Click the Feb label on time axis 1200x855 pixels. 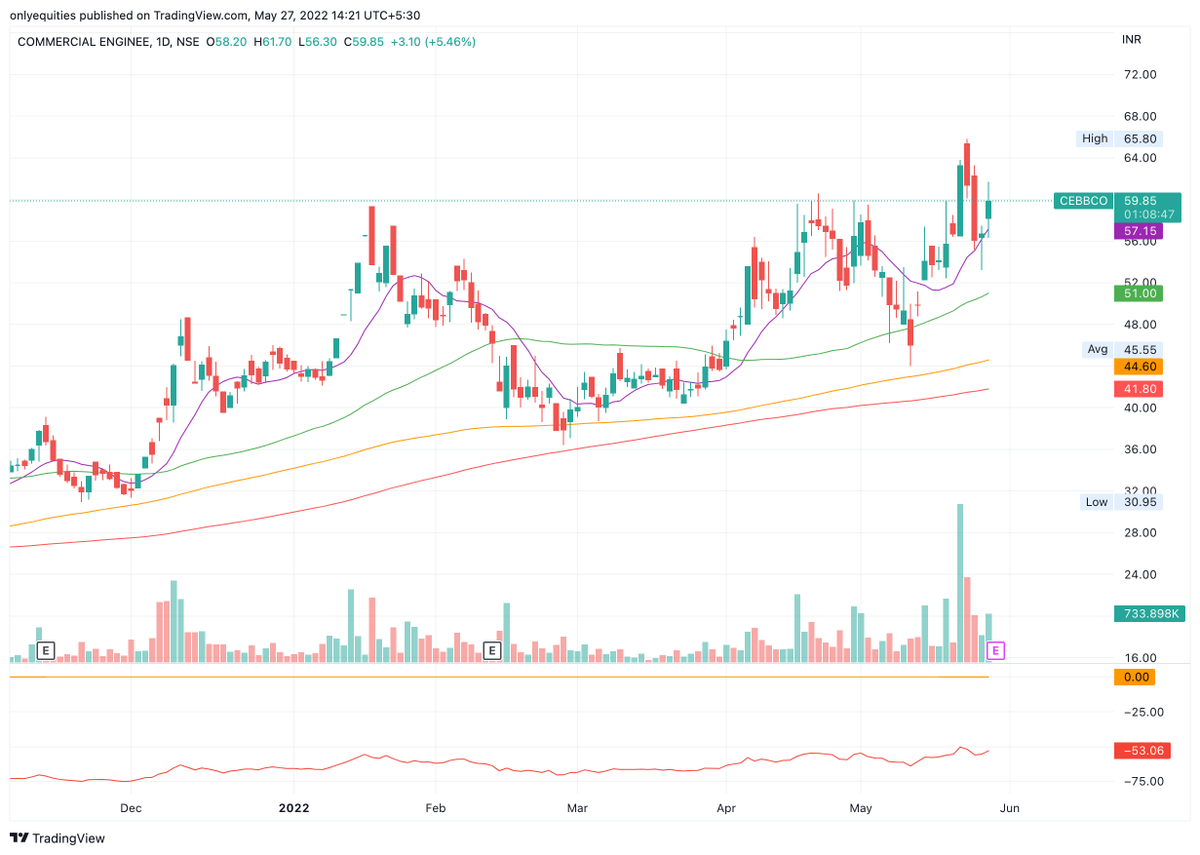point(434,807)
